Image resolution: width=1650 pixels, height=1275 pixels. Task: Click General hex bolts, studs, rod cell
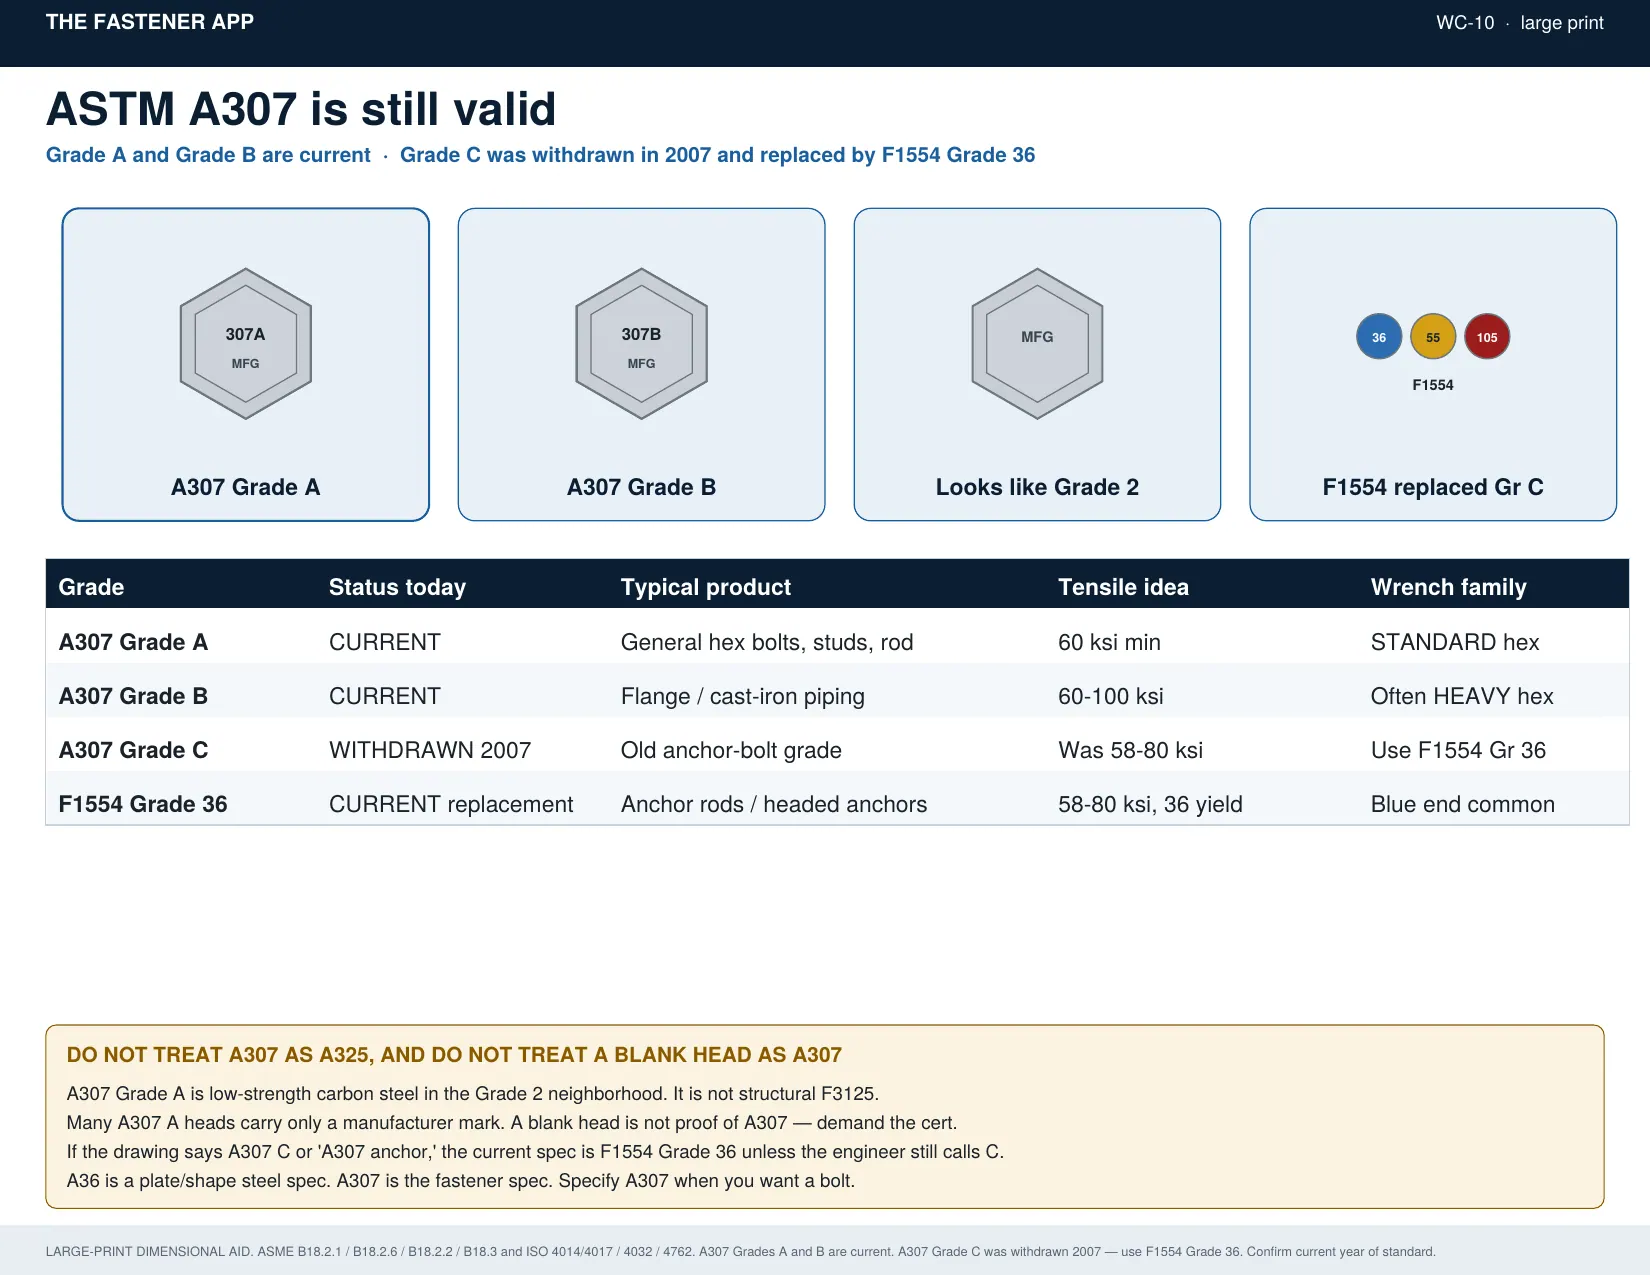(767, 642)
